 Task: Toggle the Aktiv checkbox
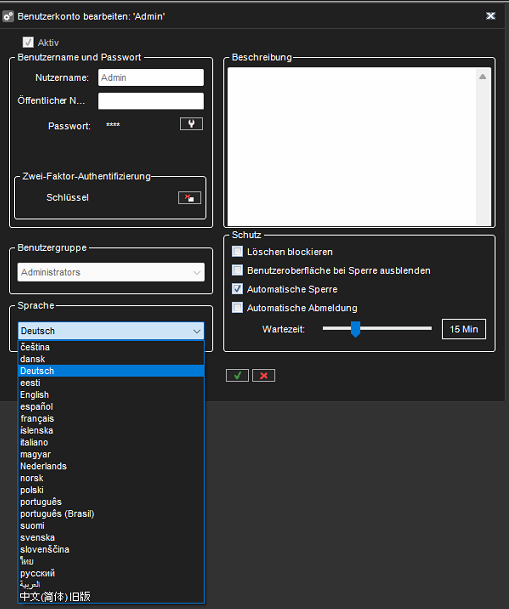[x=28, y=42]
